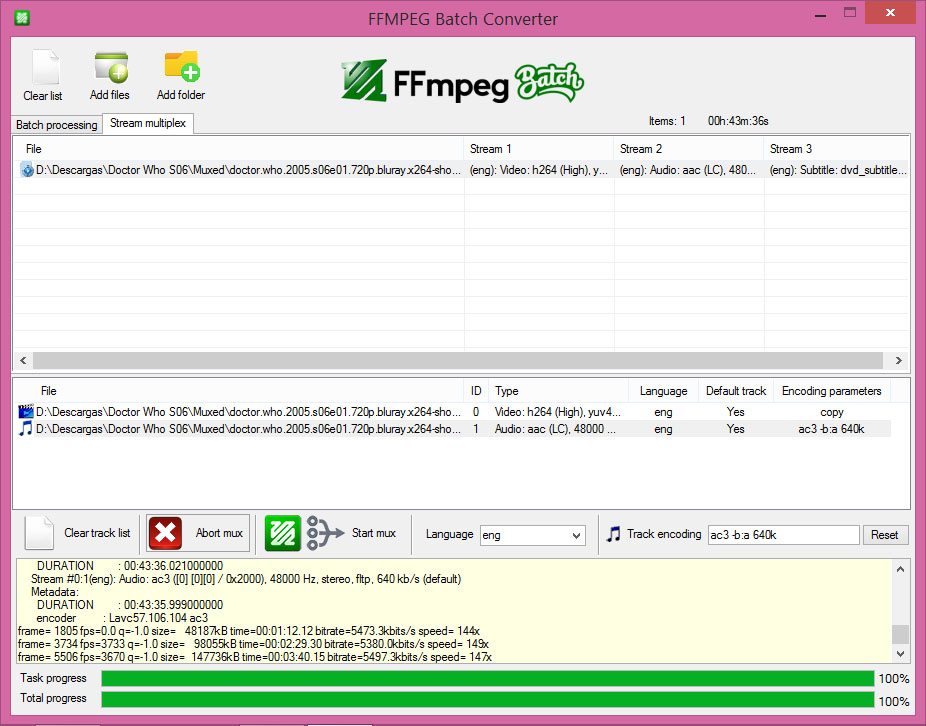Click the Encoding parameters column header
The height and width of the screenshot is (726, 926).
(832, 391)
